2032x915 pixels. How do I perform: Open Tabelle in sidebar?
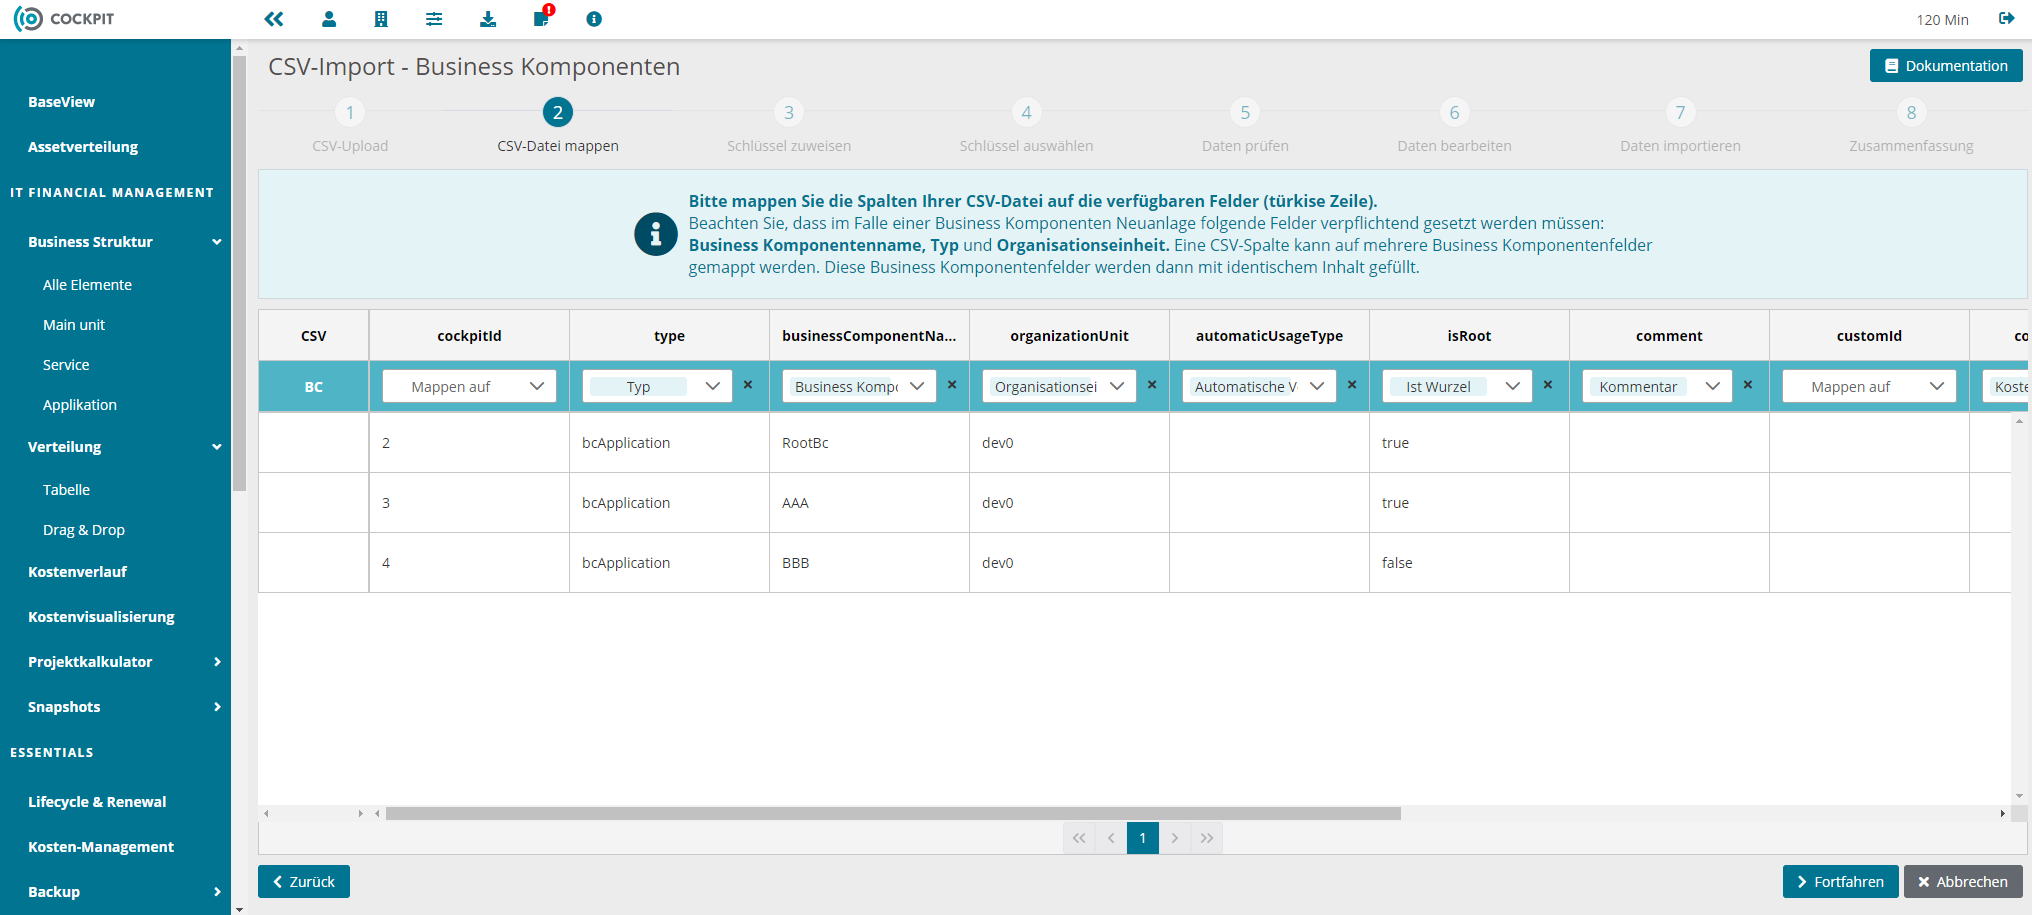[x=66, y=490]
